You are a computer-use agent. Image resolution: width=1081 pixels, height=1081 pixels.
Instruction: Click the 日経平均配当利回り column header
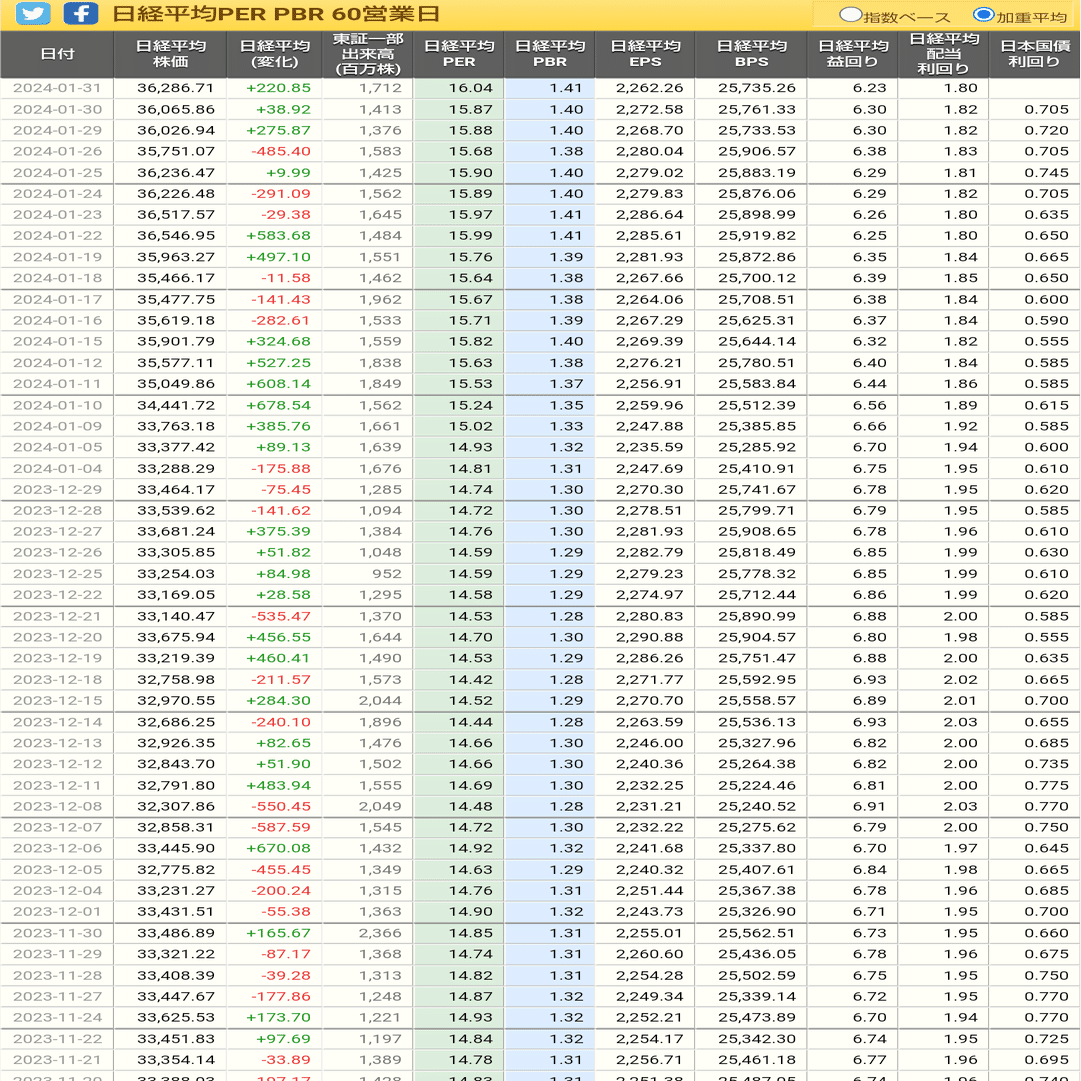pyautogui.click(x=944, y=54)
